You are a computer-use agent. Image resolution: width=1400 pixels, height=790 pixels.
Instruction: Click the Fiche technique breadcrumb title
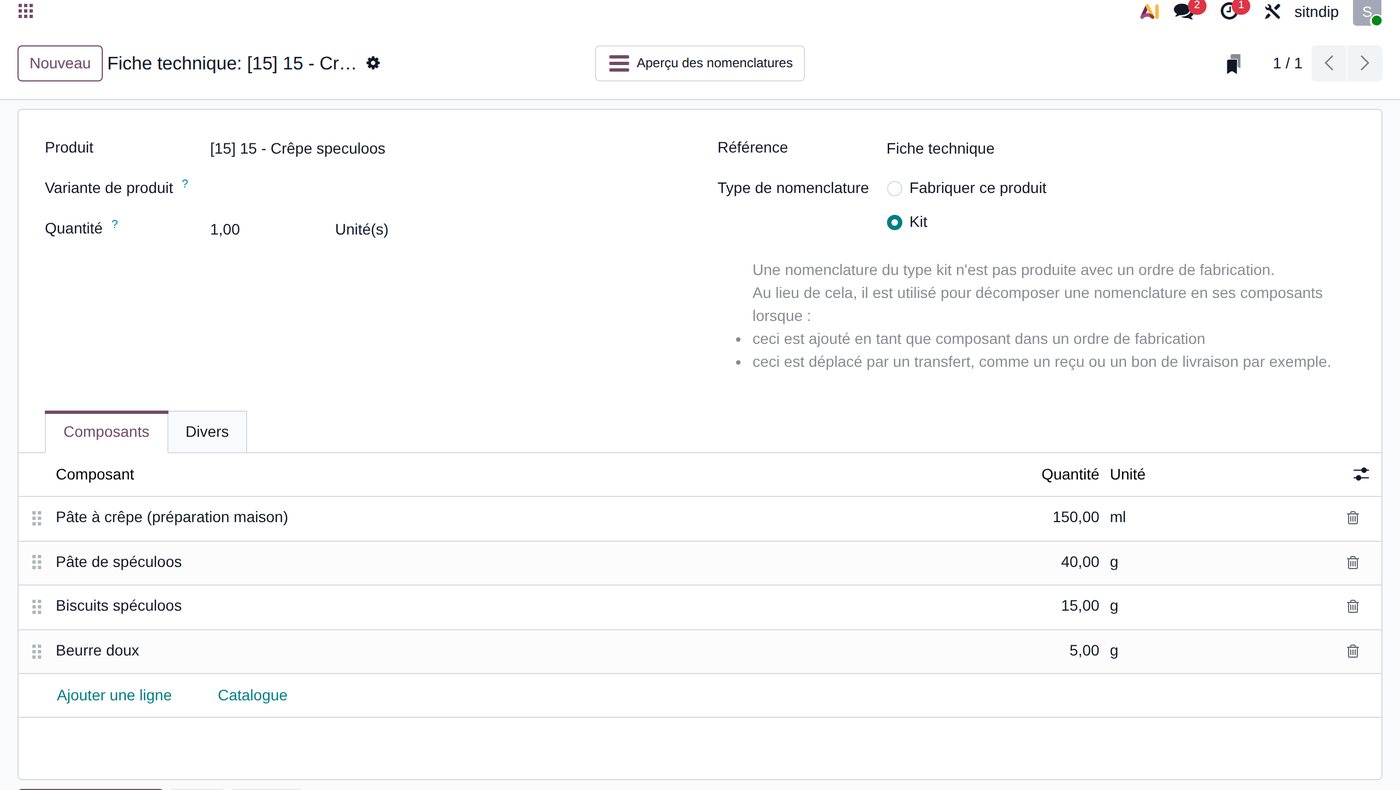232,63
